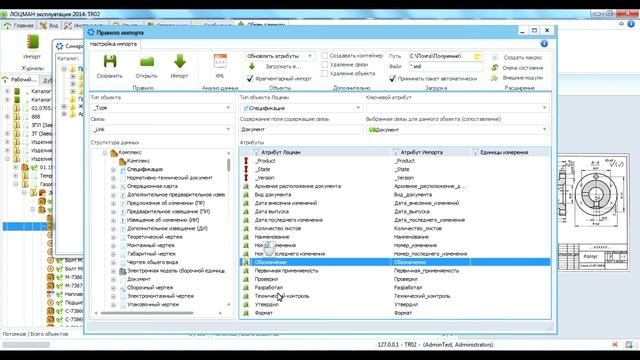Image resolution: width=640 pixels, height=360 pixels.
Task: Start import with the green Импорт arrow
Action: coord(180,62)
